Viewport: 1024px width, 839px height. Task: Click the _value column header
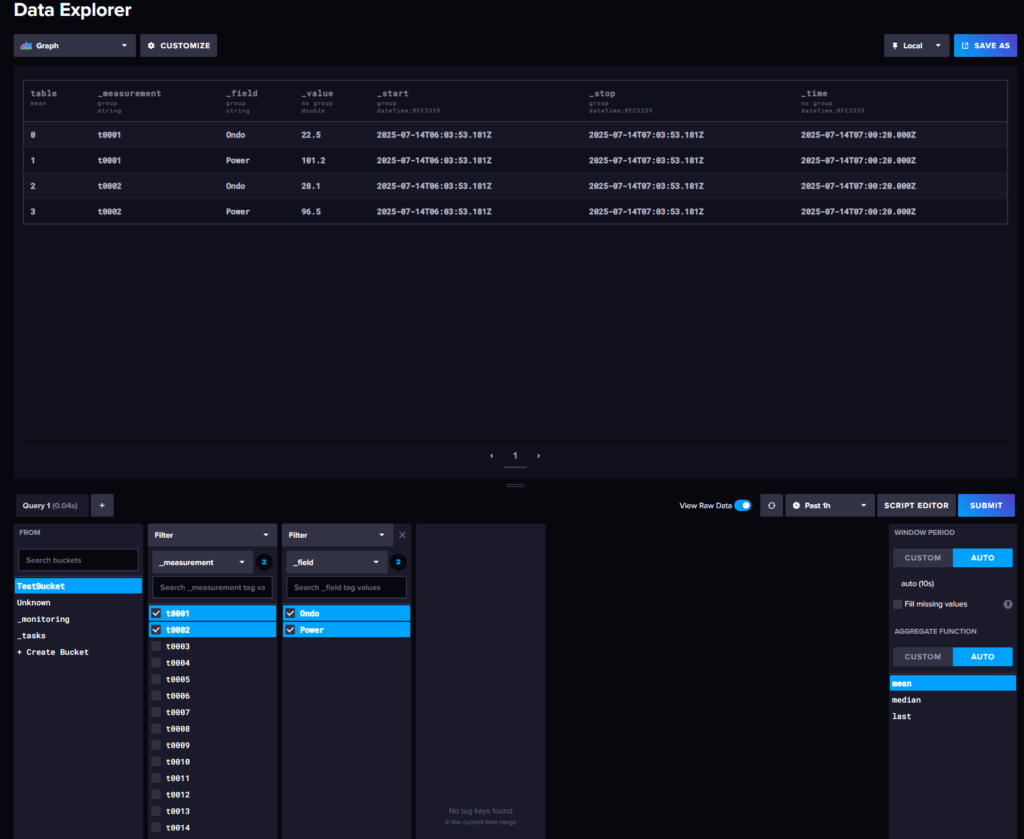click(x=317, y=93)
